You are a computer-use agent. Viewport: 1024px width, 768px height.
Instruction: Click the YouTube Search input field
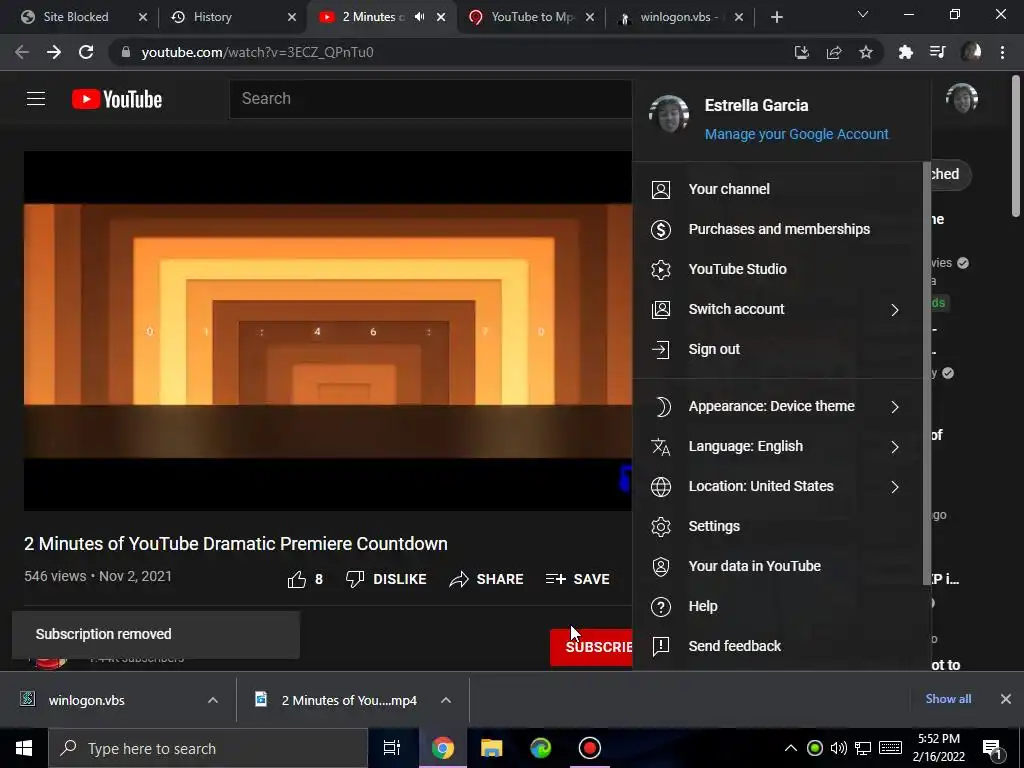tap(431, 99)
